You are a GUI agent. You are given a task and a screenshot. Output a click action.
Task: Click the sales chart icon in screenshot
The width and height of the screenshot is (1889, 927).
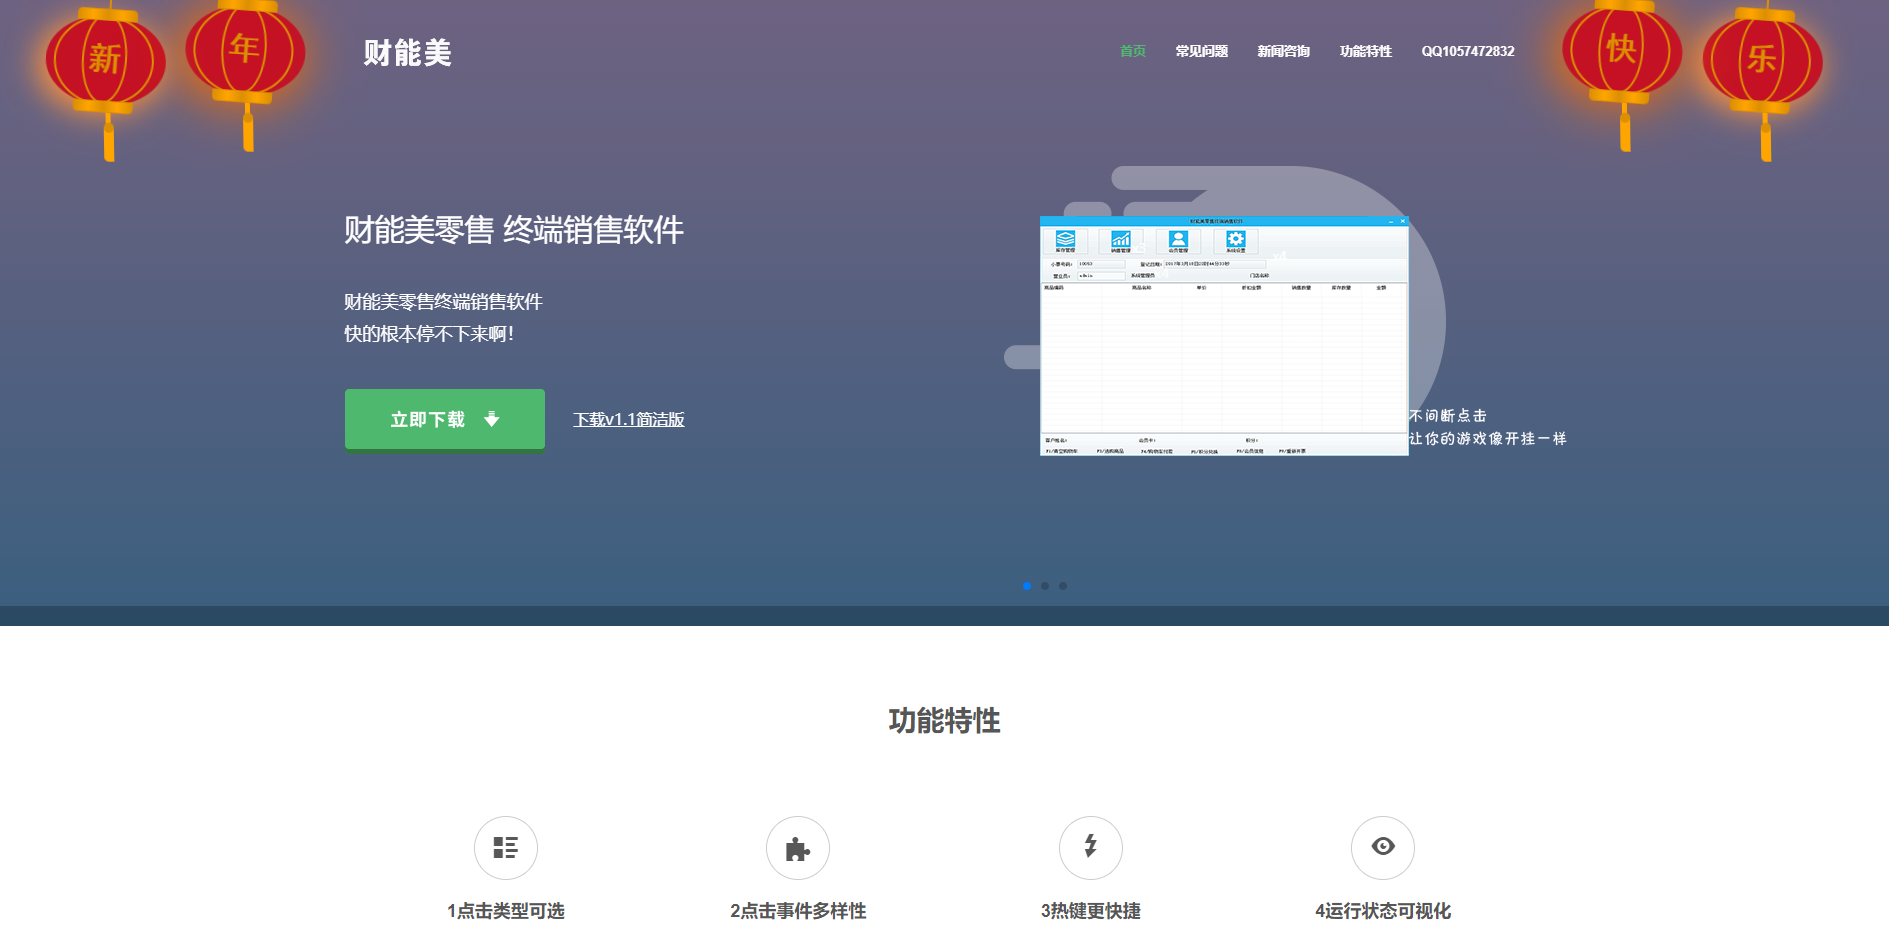1121,241
